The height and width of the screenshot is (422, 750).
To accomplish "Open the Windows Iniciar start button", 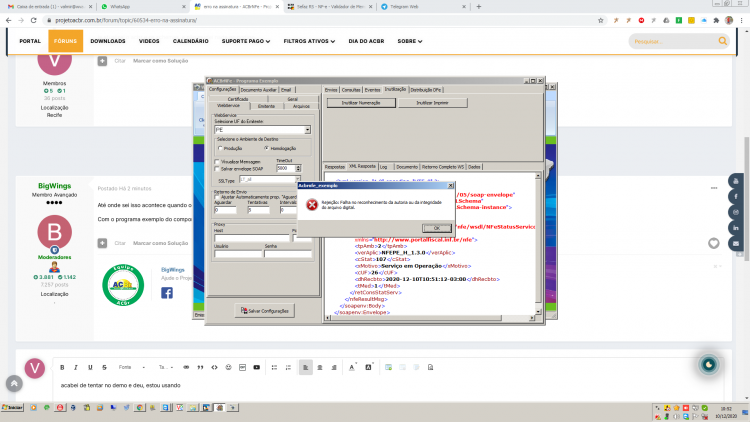I will click(x=12, y=408).
